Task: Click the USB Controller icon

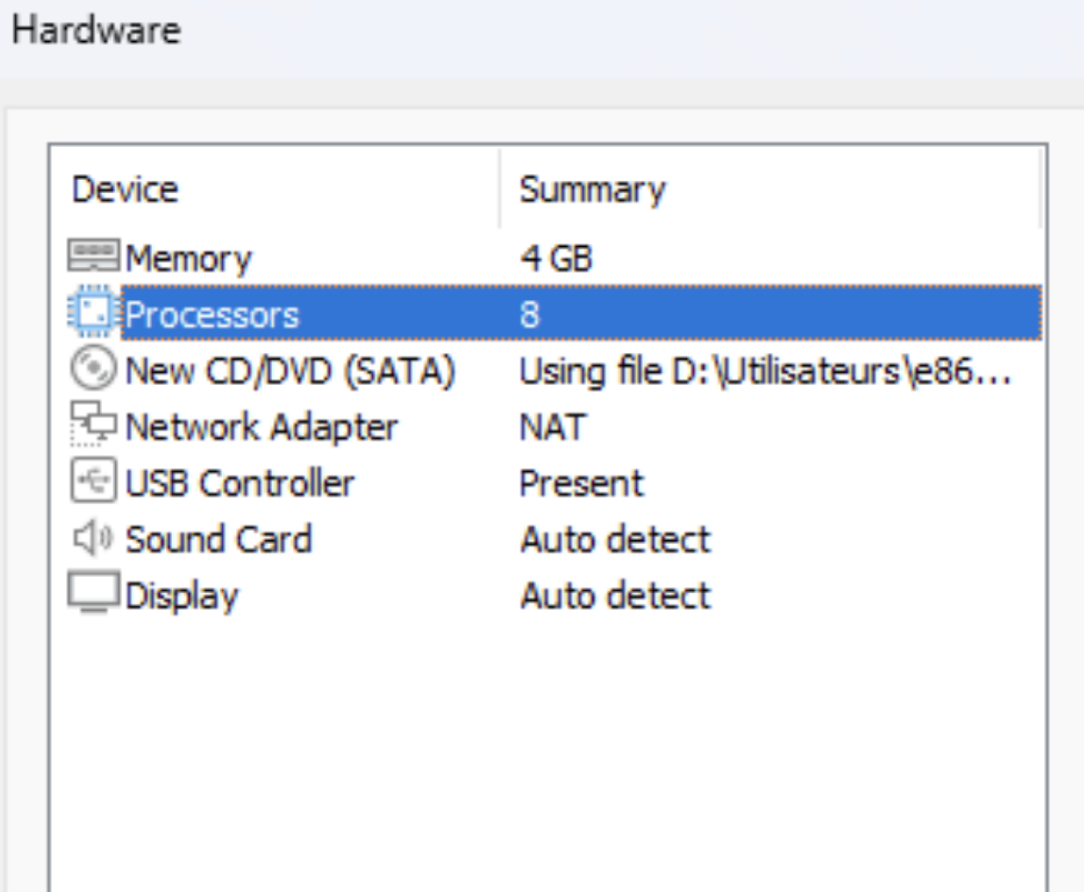Action: pyautogui.click(x=93, y=483)
